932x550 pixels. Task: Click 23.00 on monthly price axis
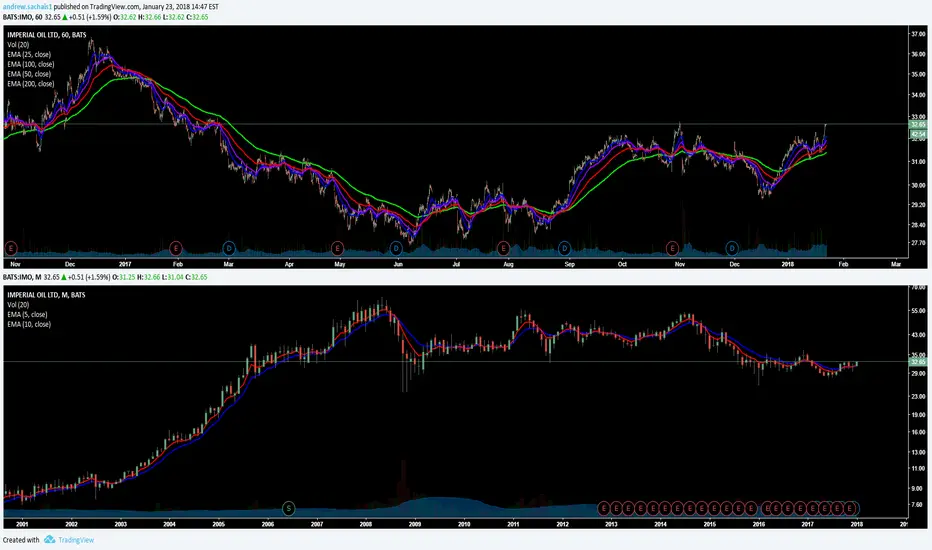tap(918, 396)
